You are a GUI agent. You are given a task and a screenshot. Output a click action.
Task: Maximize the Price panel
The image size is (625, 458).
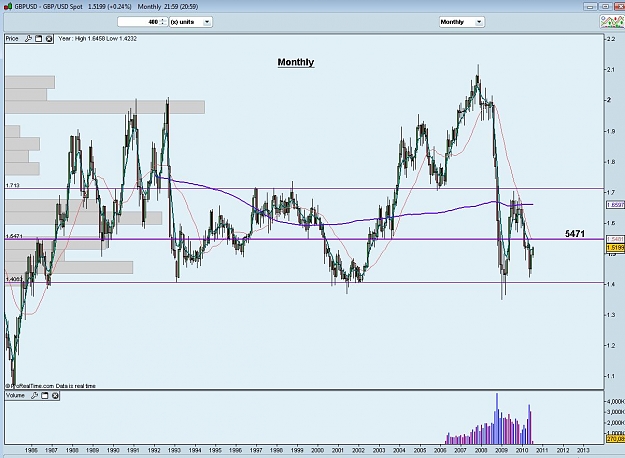click(38, 39)
